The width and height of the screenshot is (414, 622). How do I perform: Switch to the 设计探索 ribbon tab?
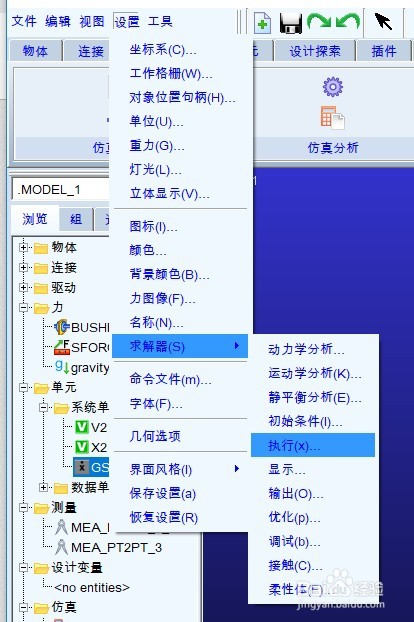pyautogui.click(x=315, y=51)
